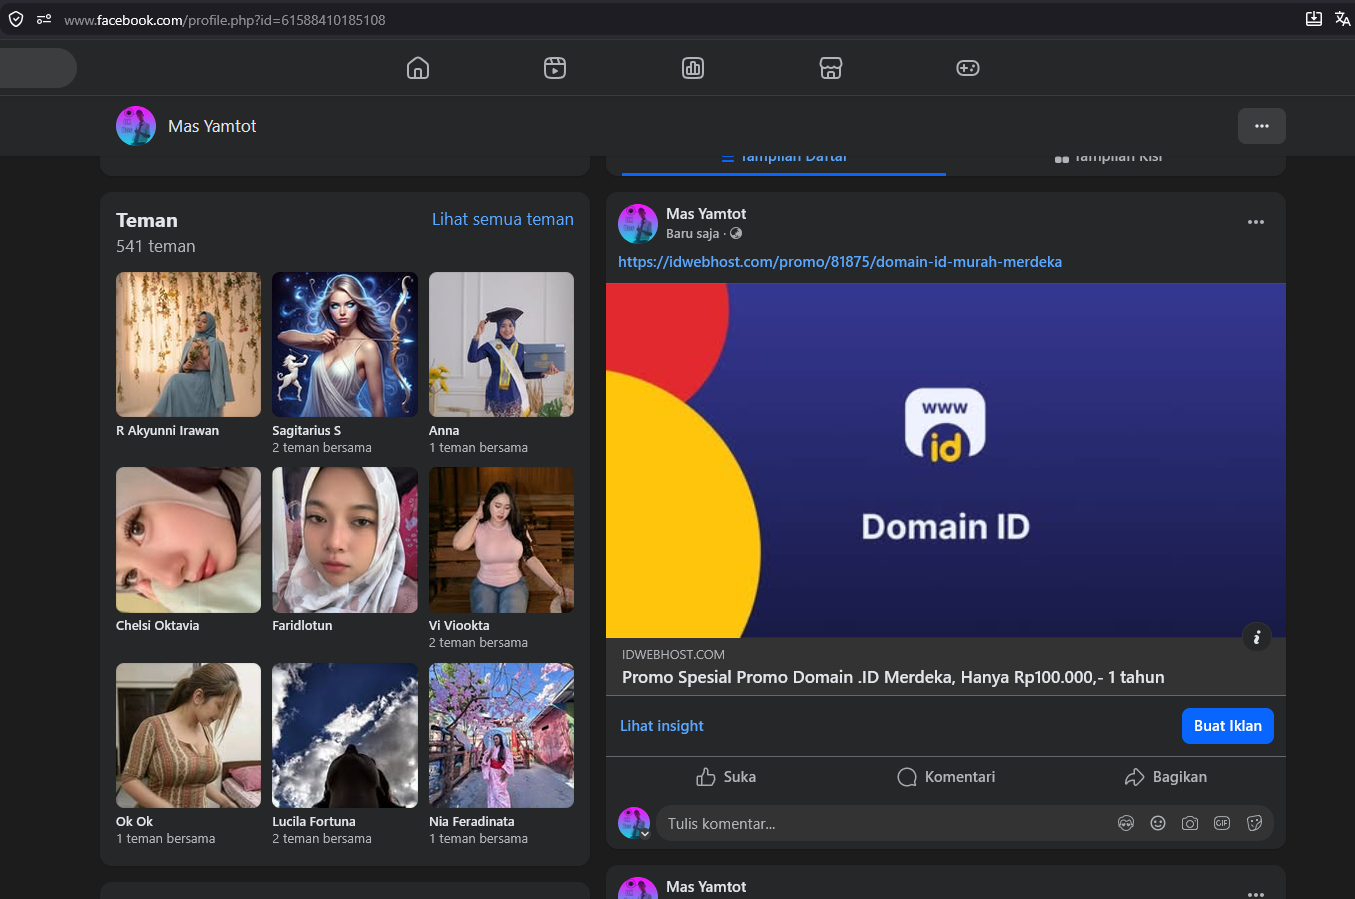1355x899 pixels.
Task: Click the IDWEBHOST.COM source label
Action: tap(673, 655)
